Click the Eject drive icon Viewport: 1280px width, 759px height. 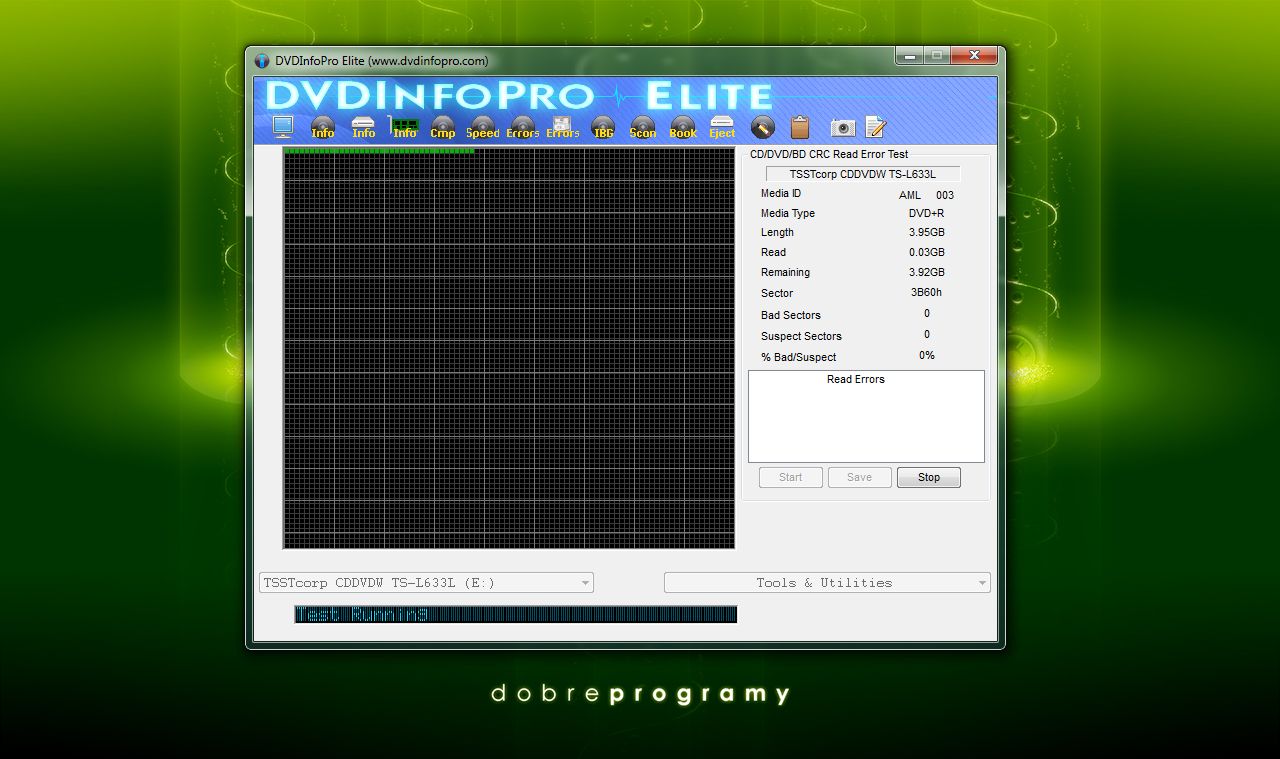pyautogui.click(x=722, y=127)
